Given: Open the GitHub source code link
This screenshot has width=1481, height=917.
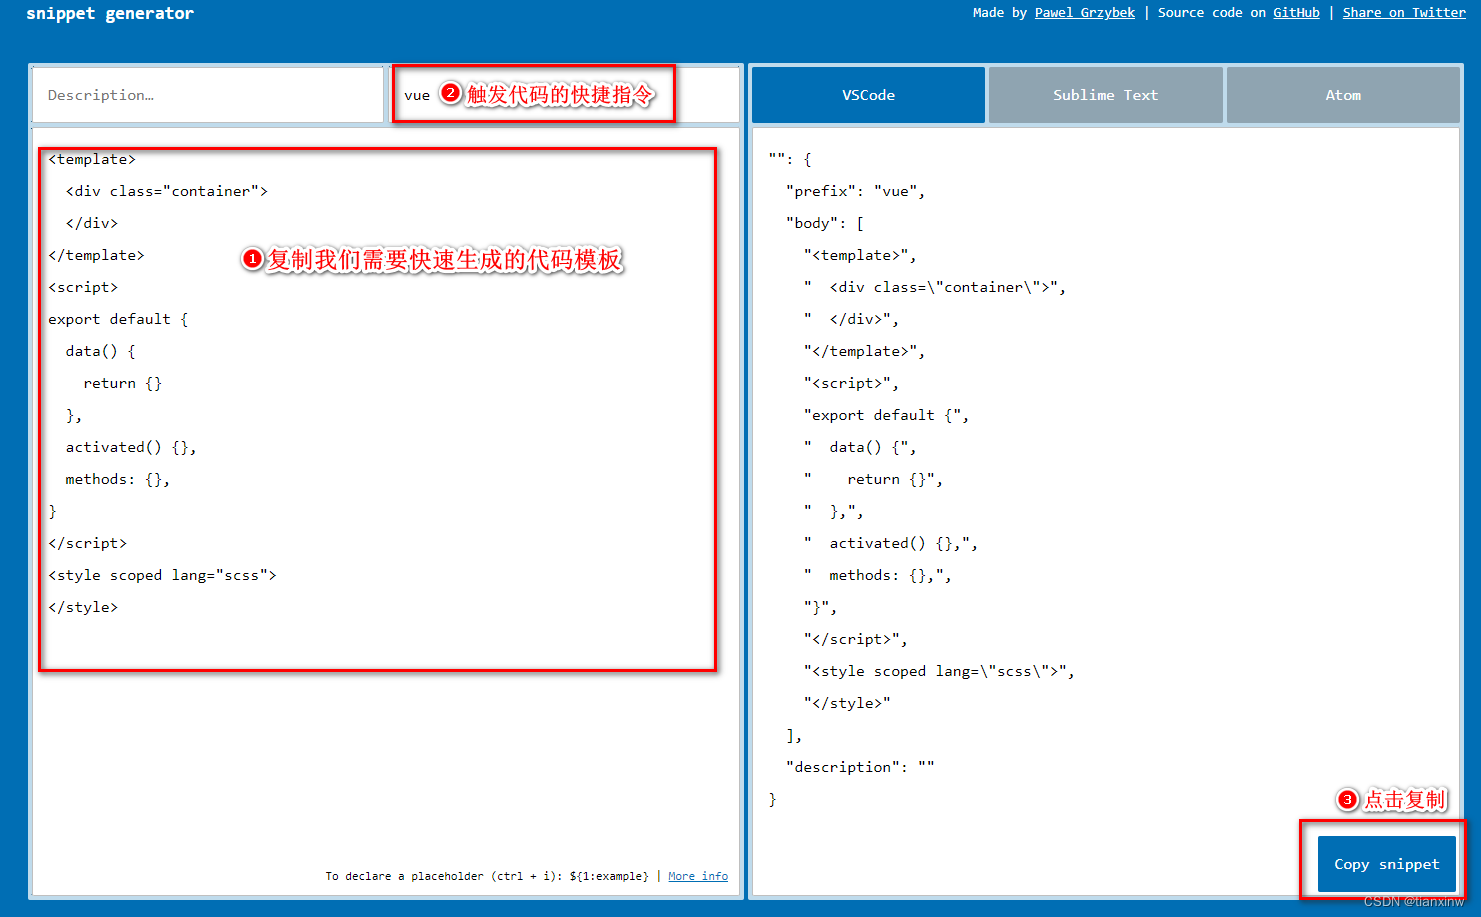Looking at the screenshot, I should coord(1296,13).
